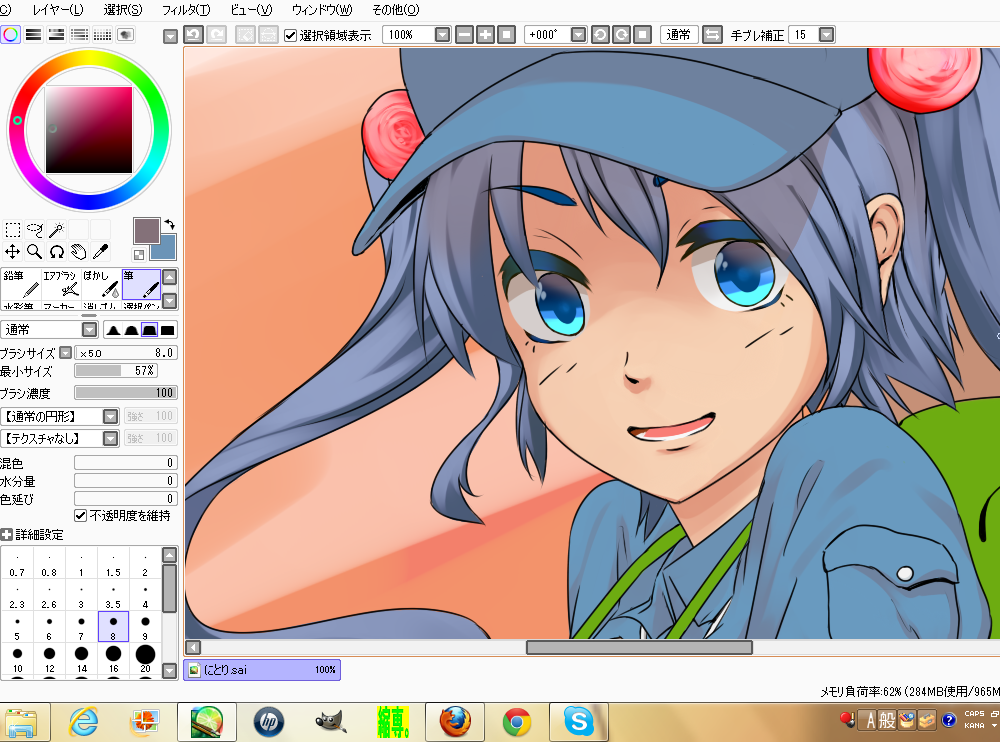Expand the 詳細設定 section
This screenshot has height=742, width=1000.
point(6,535)
